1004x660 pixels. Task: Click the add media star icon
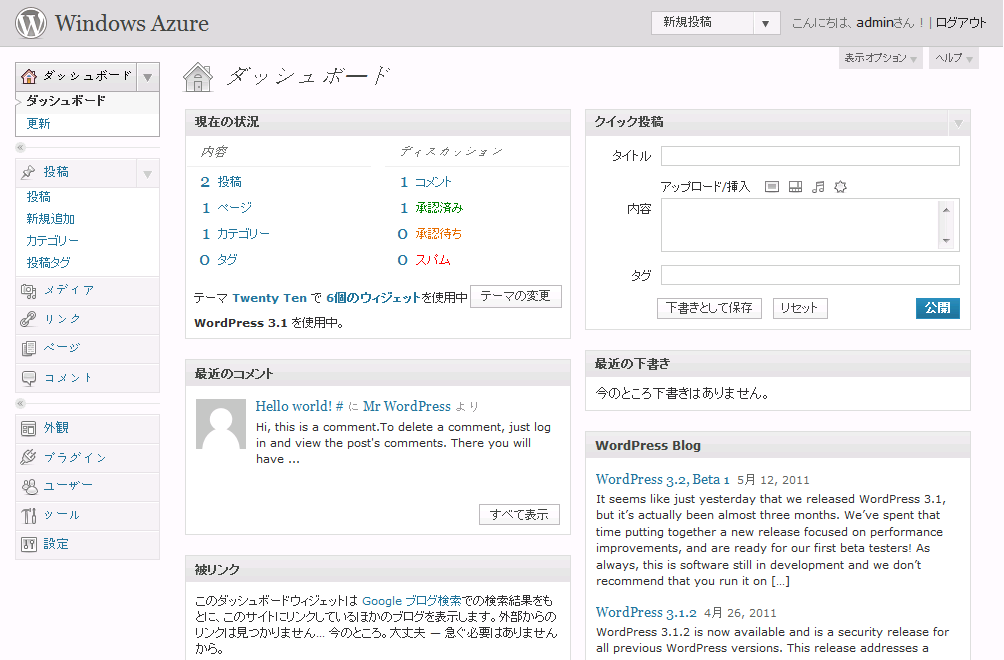pyautogui.click(x=841, y=187)
